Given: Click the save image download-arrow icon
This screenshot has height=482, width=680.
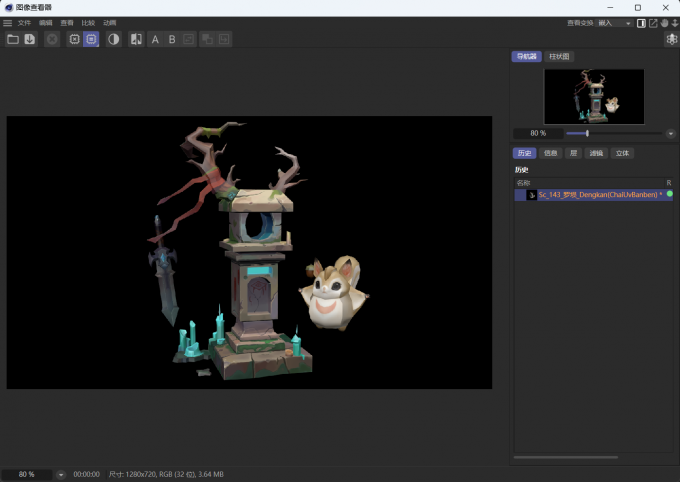Looking at the screenshot, I should click(x=29, y=39).
